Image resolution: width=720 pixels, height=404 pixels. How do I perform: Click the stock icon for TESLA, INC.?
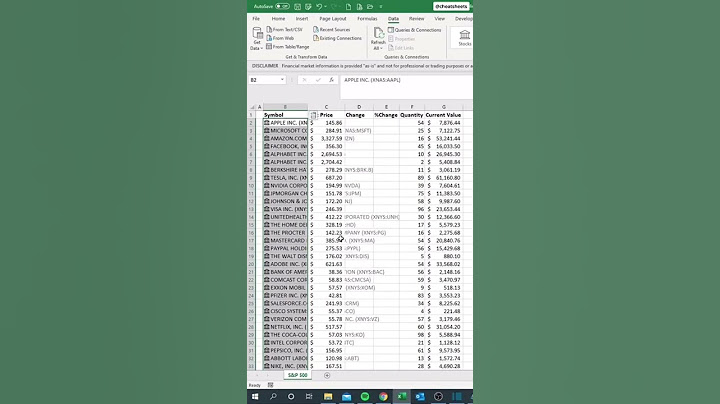coord(267,178)
